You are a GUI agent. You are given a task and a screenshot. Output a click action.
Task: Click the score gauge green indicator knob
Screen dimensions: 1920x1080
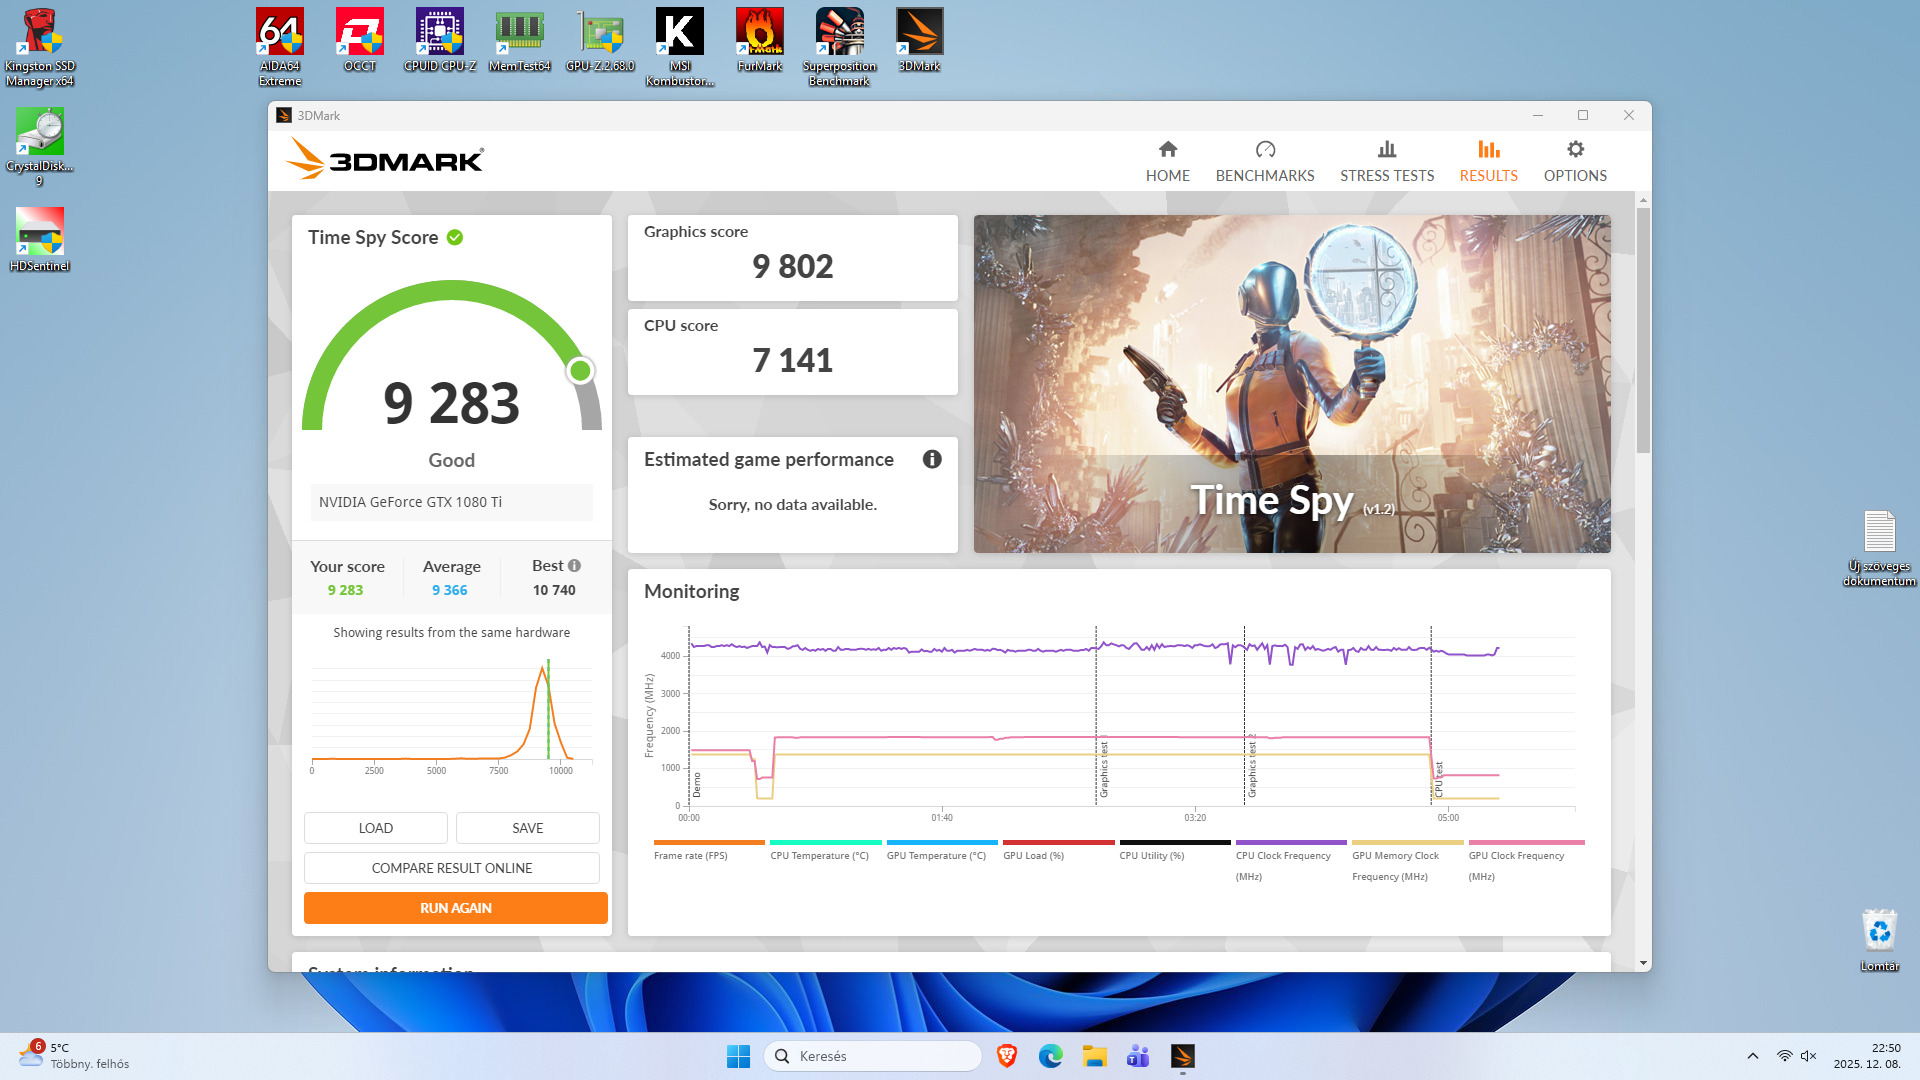(580, 371)
